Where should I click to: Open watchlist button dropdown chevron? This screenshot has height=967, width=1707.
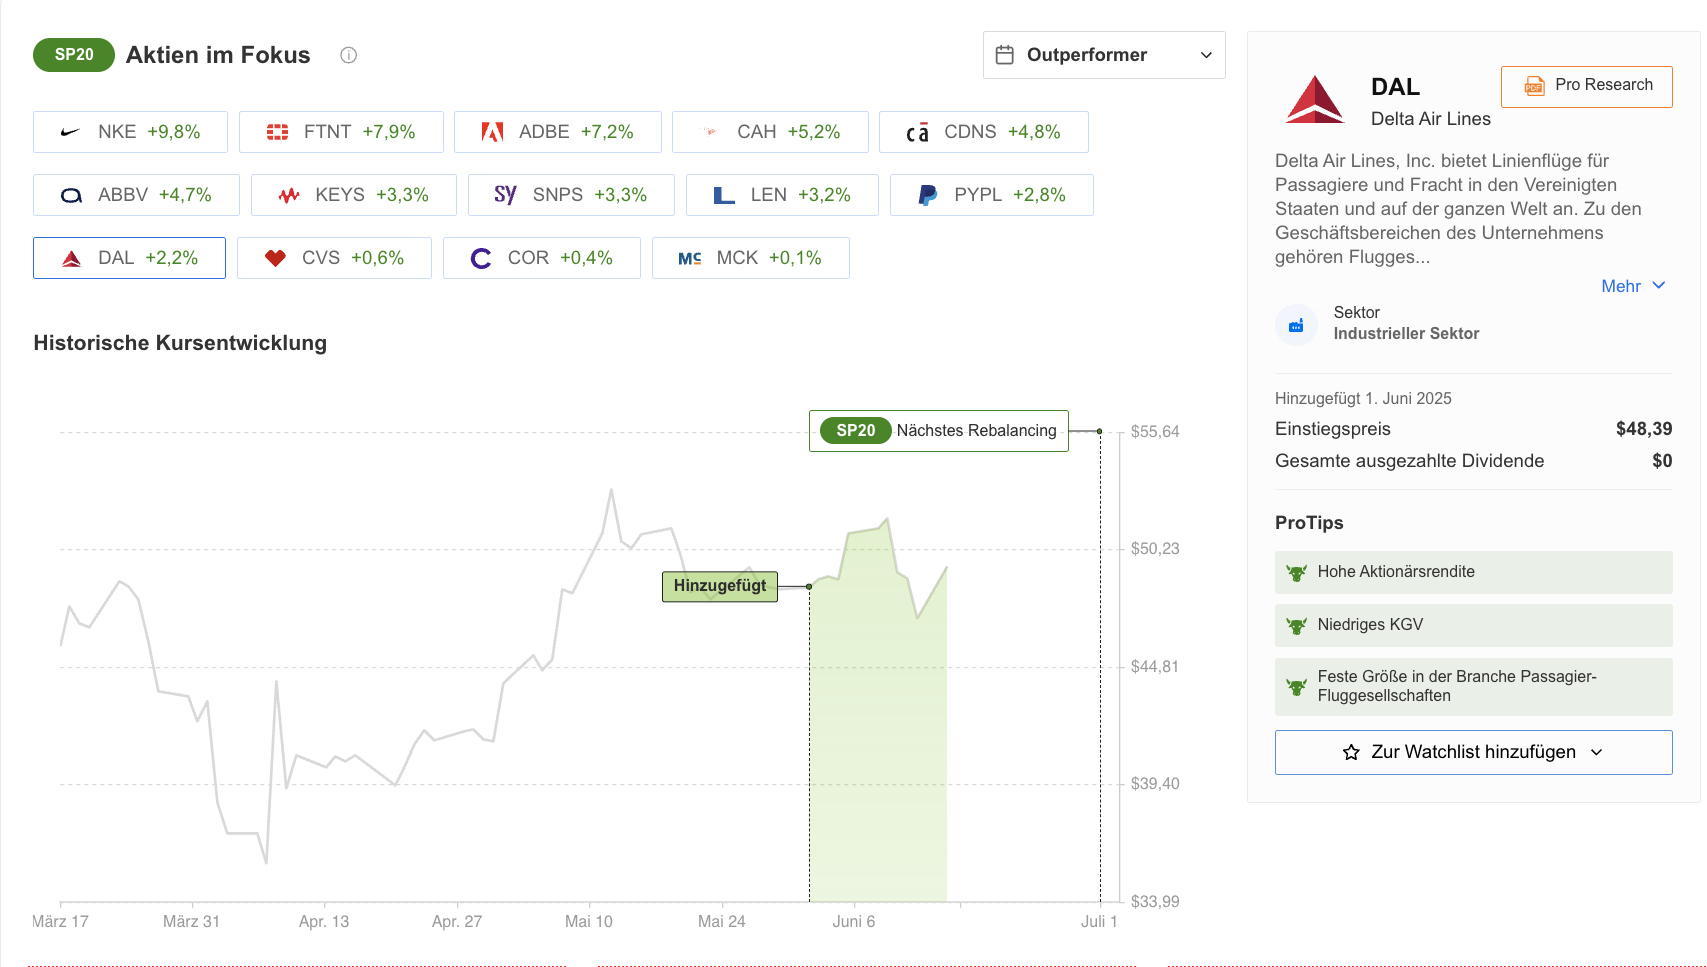coord(1596,752)
